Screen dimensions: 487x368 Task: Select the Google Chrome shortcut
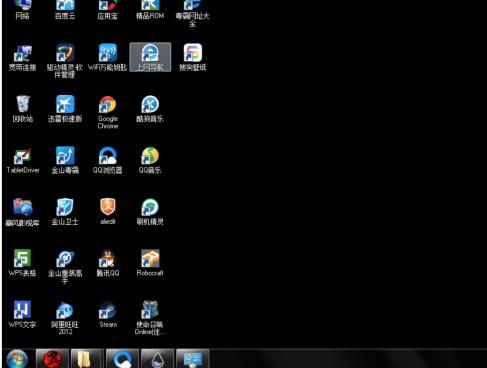pyautogui.click(x=108, y=113)
